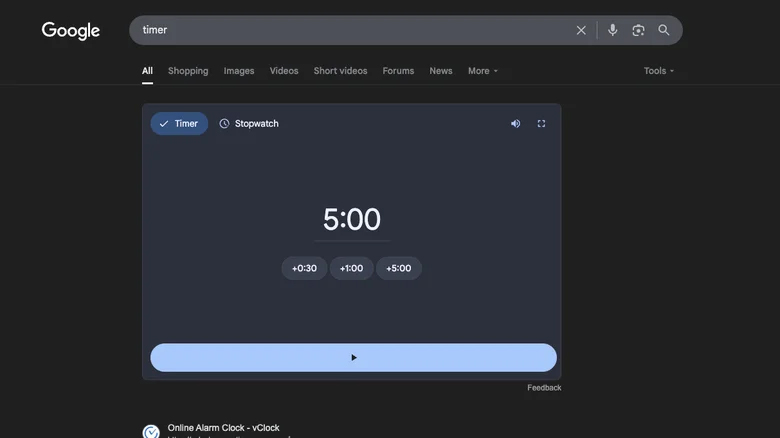
Task: Select the Timer mode chip
Action: click(179, 124)
